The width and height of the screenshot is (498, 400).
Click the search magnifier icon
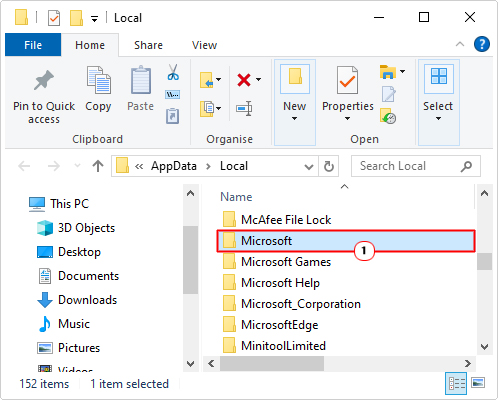point(466,166)
